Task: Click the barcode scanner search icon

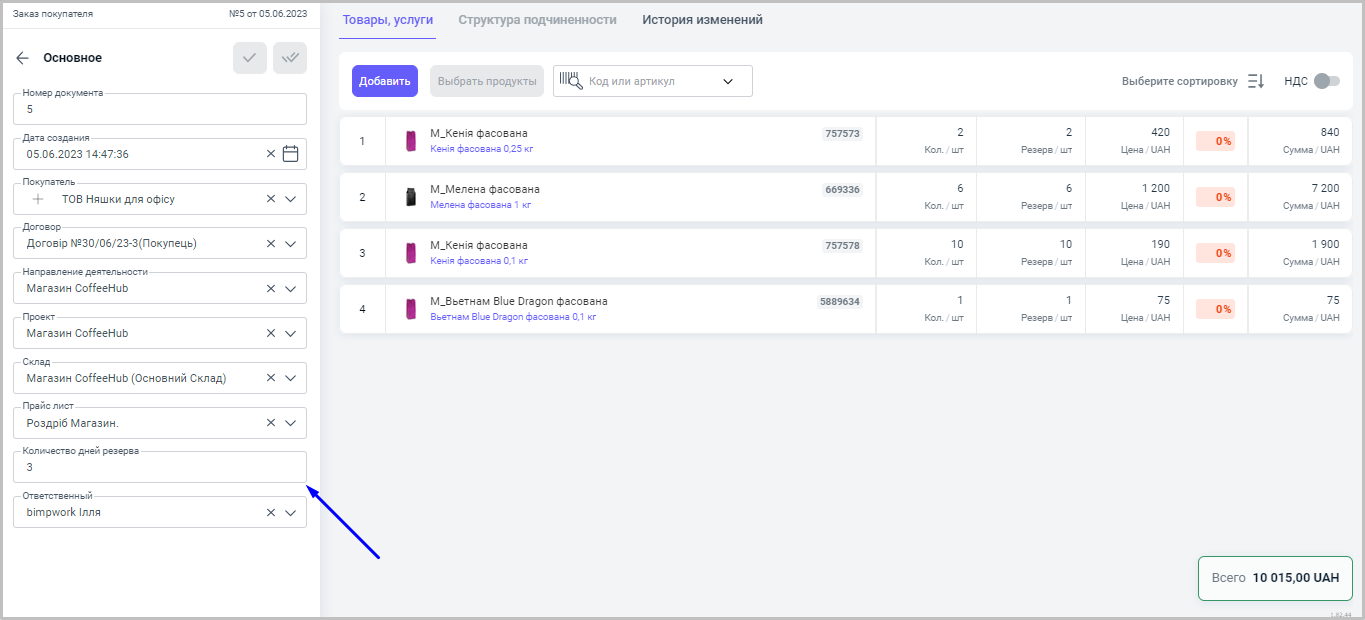Action: (570, 81)
